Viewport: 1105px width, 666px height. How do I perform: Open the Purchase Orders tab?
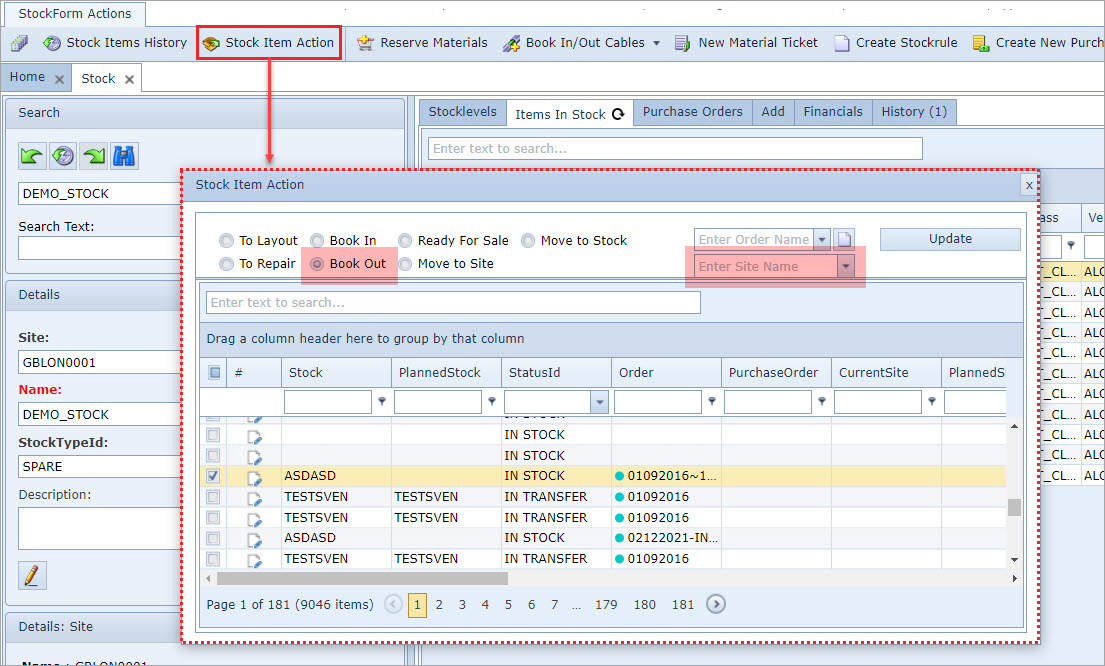point(692,112)
